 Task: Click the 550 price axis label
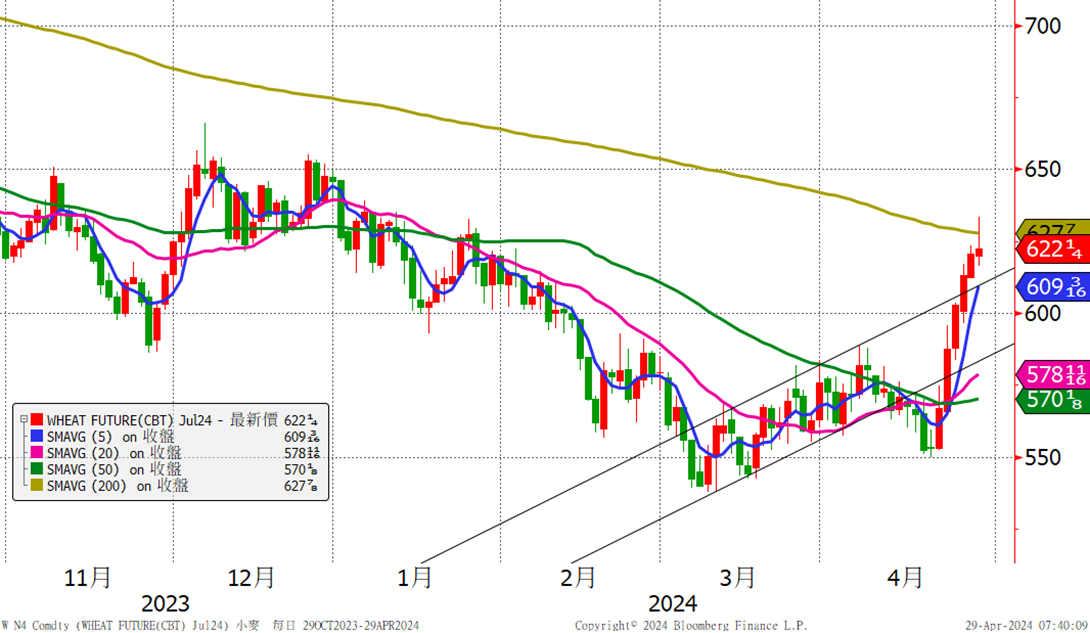coord(1043,457)
